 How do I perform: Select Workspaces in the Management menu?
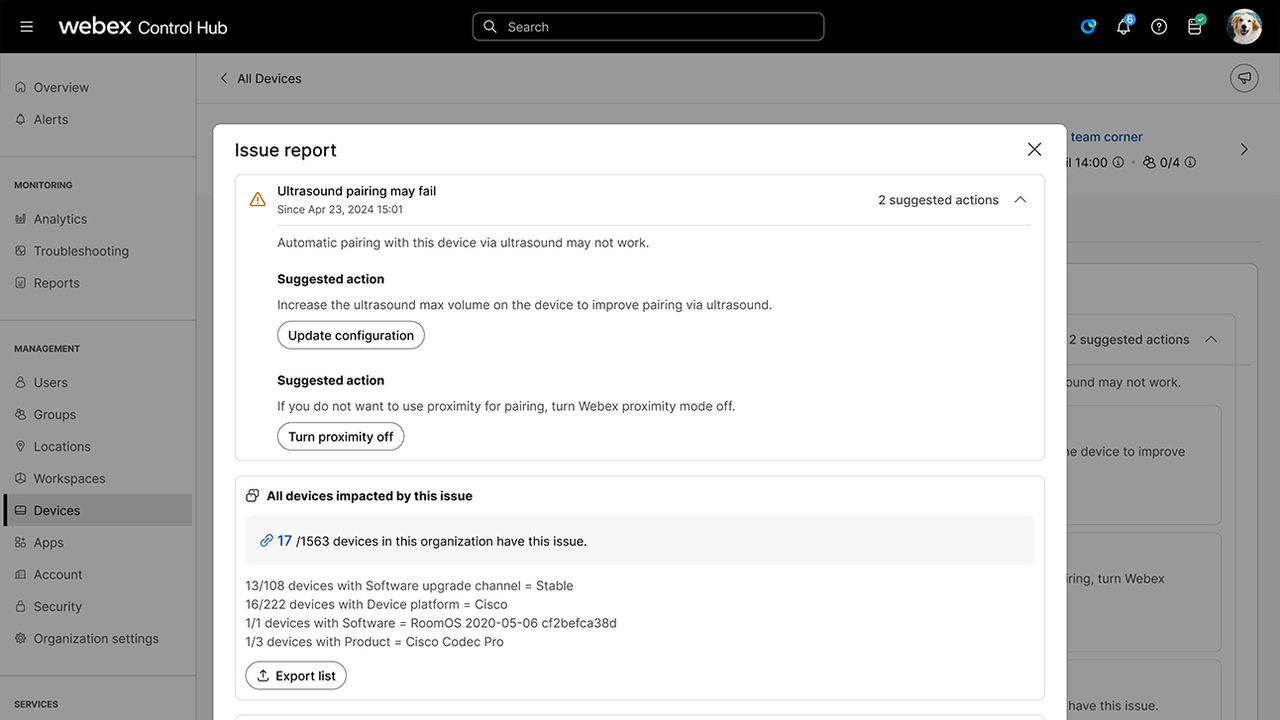[69, 478]
